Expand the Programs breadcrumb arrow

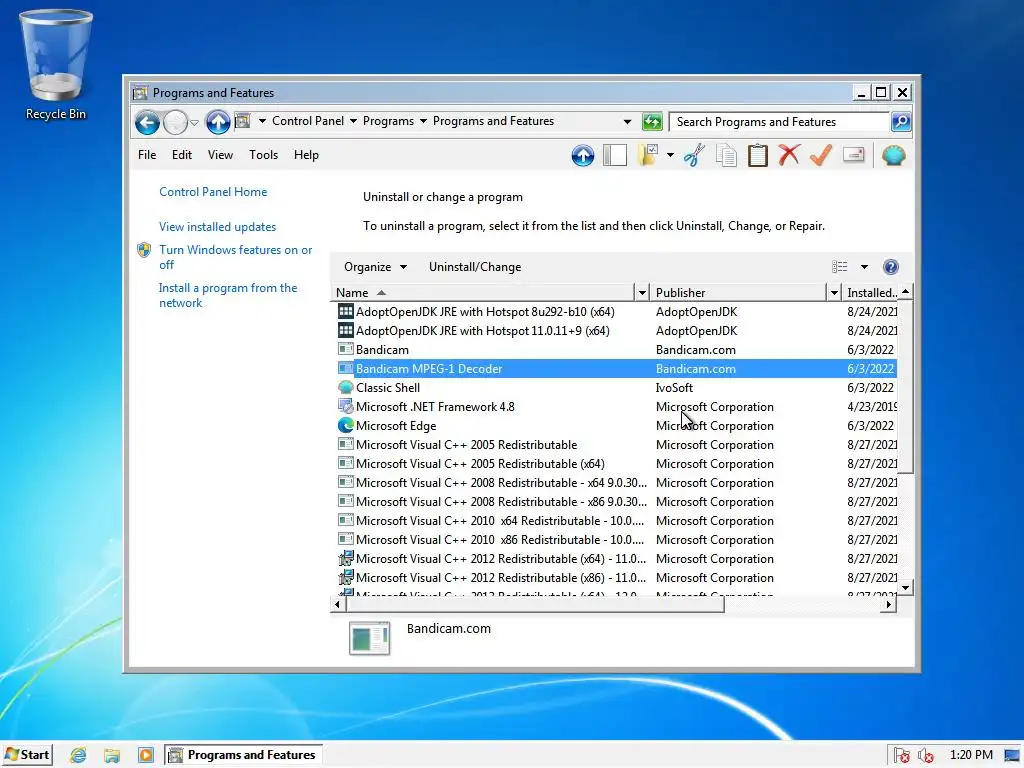coord(423,121)
